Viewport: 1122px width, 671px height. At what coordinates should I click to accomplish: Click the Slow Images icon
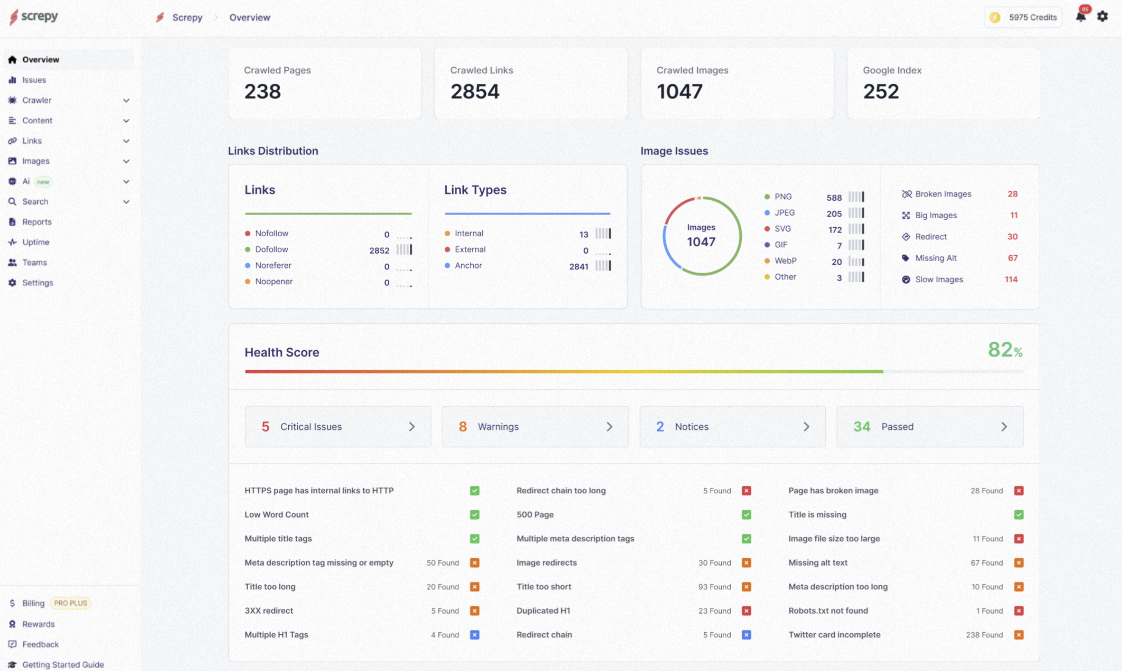click(906, 280)
